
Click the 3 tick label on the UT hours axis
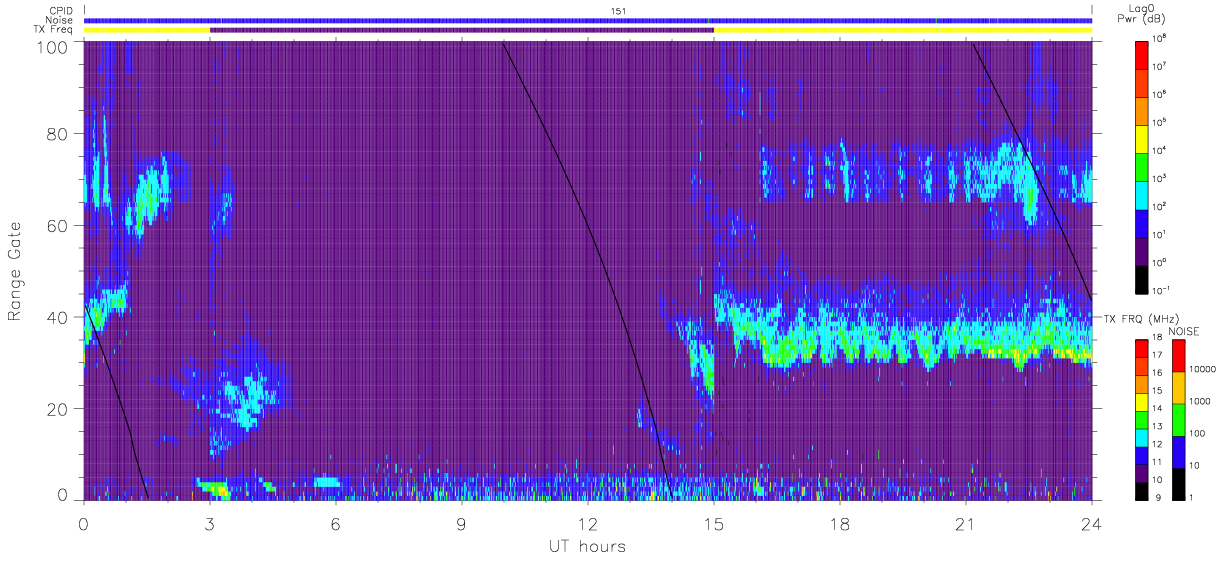click(210, 523)
